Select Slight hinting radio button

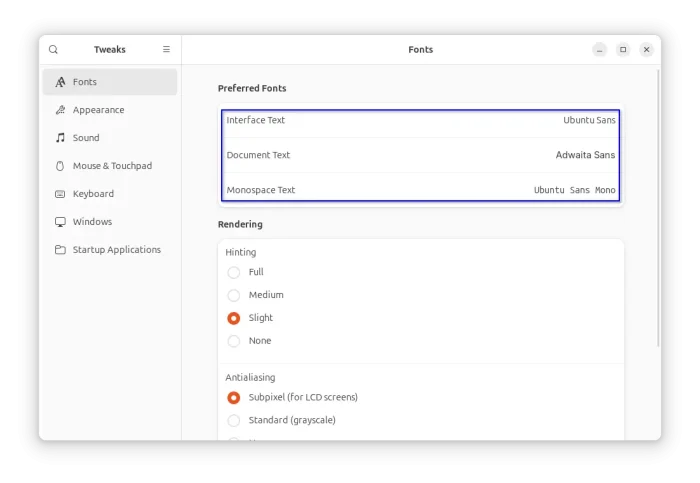pyautogui.click(x=233, y=318)
